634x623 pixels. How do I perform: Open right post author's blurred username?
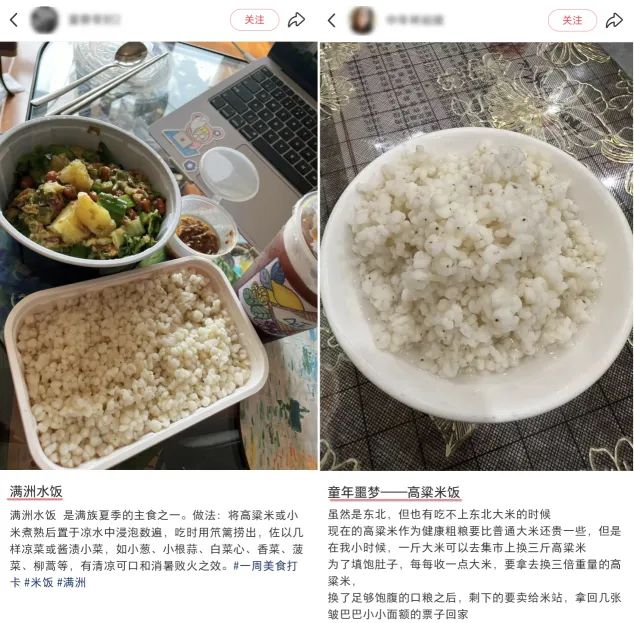pos(414,20)
